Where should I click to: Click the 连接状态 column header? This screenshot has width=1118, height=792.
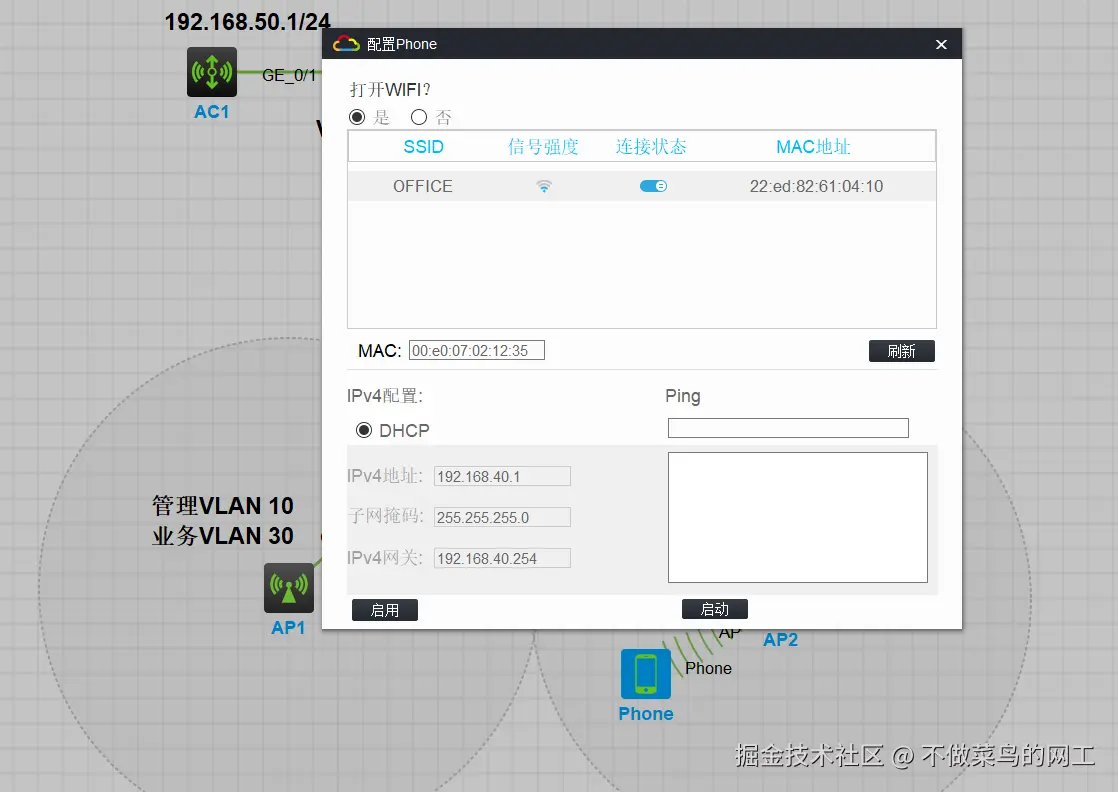coord(651,147)
